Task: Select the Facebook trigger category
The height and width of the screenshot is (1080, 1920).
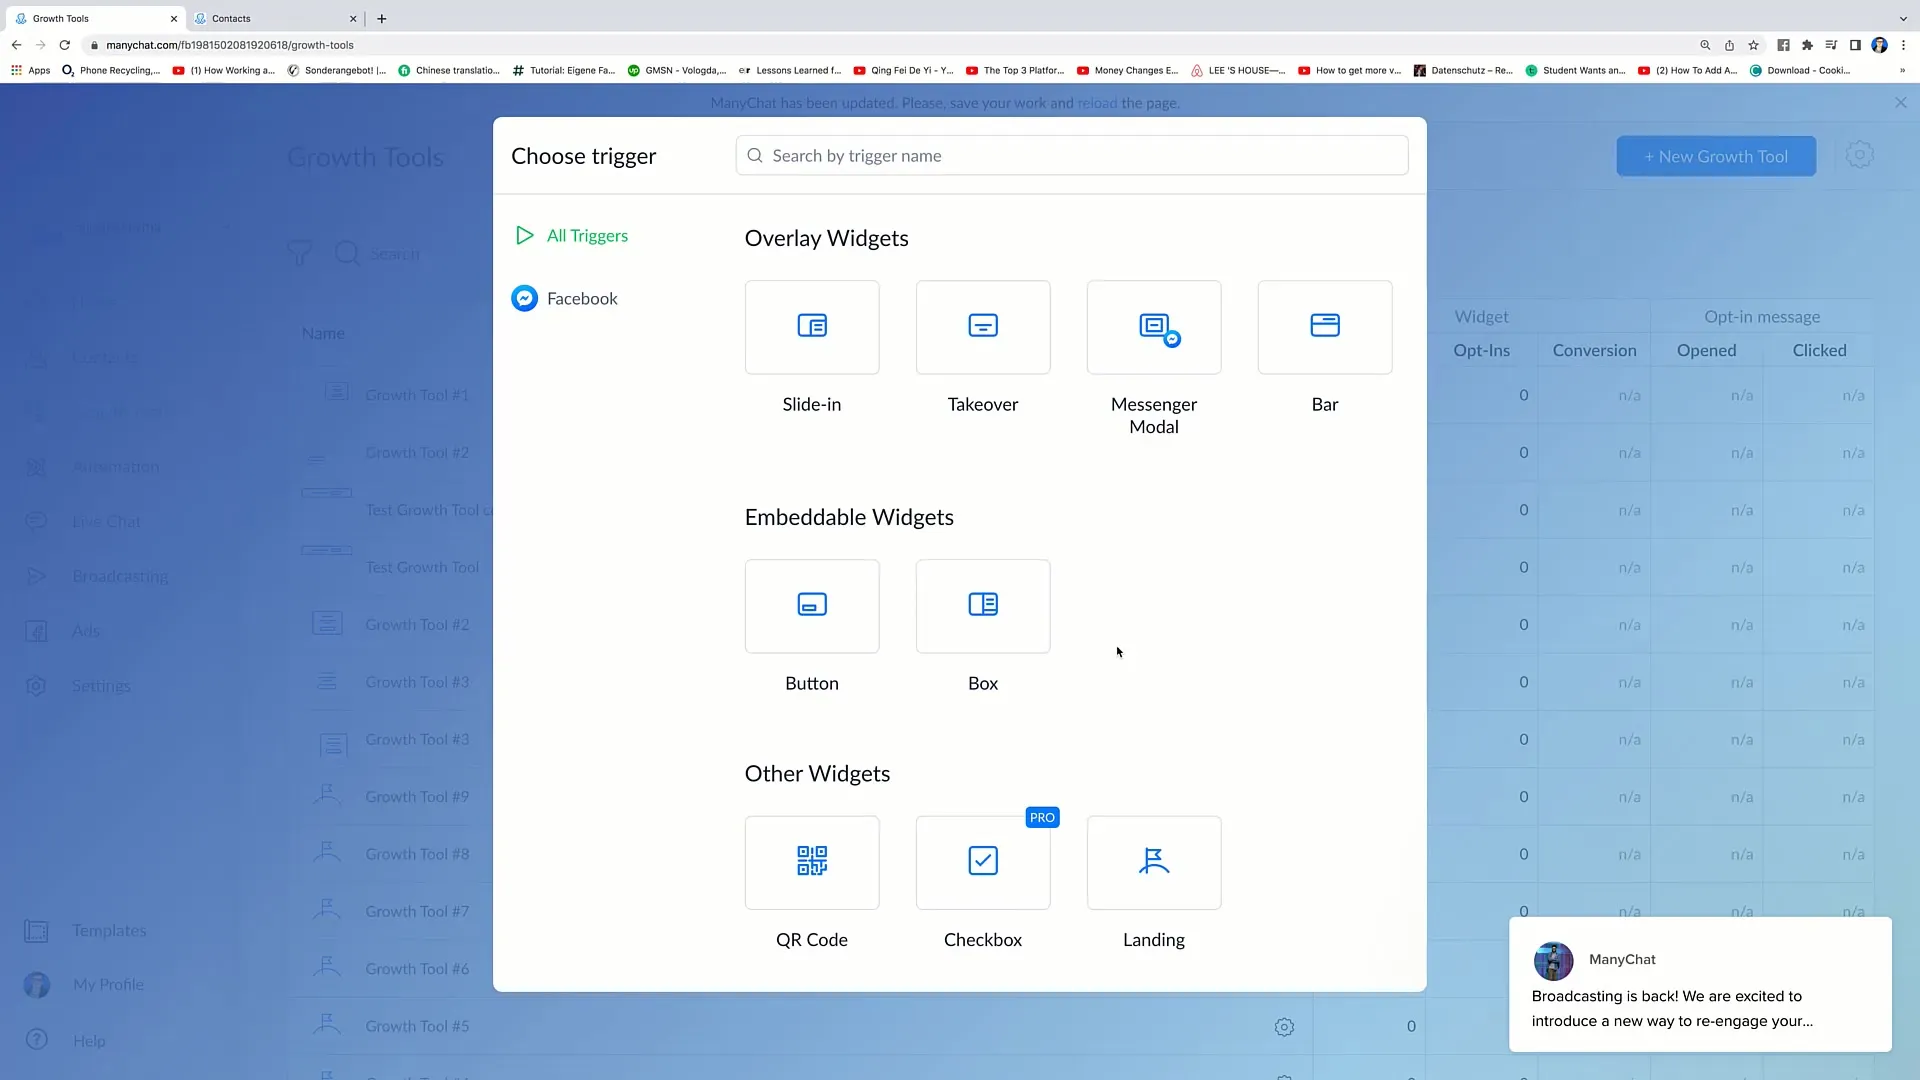Action: tap(583, 298)
